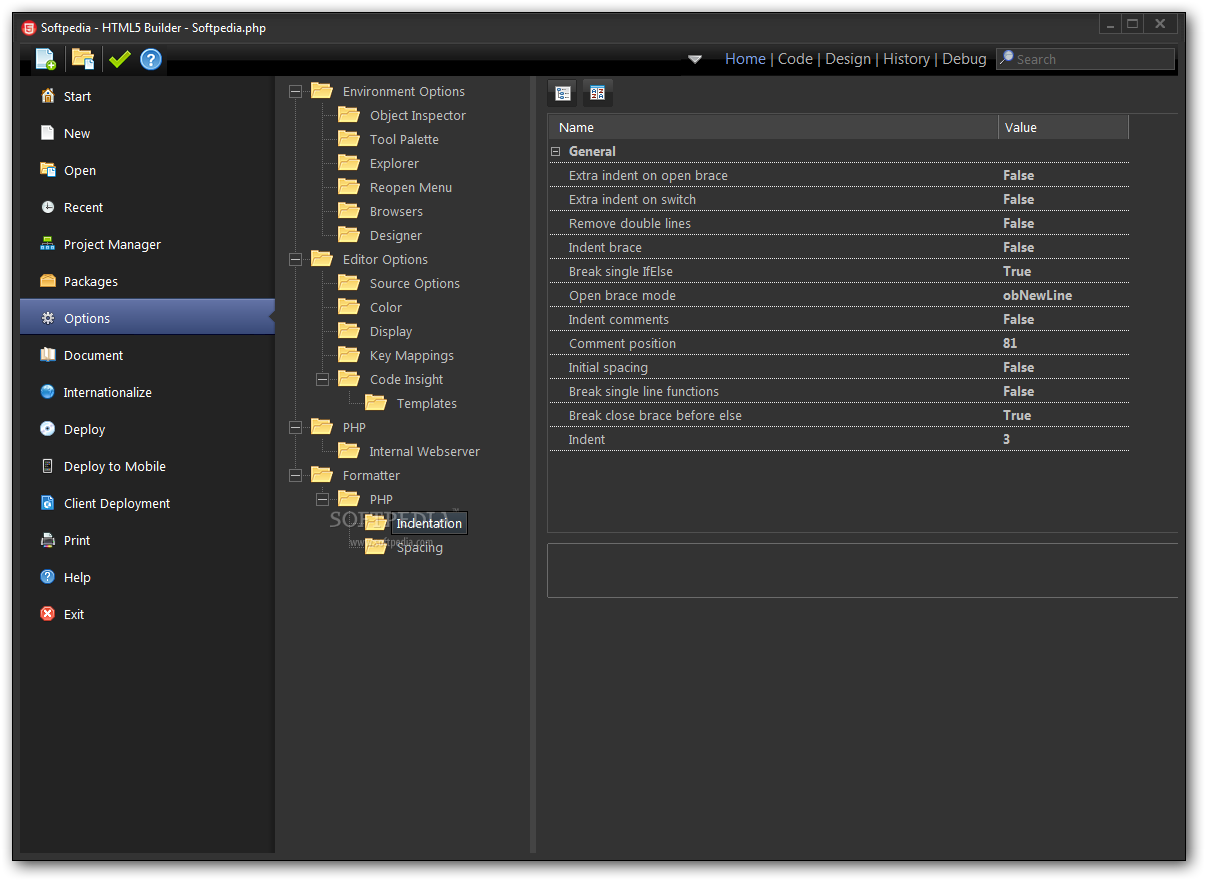Click the Print printer icon in sidebar
This screenshot has height=881, width=1206.
(x=47, y=540)
